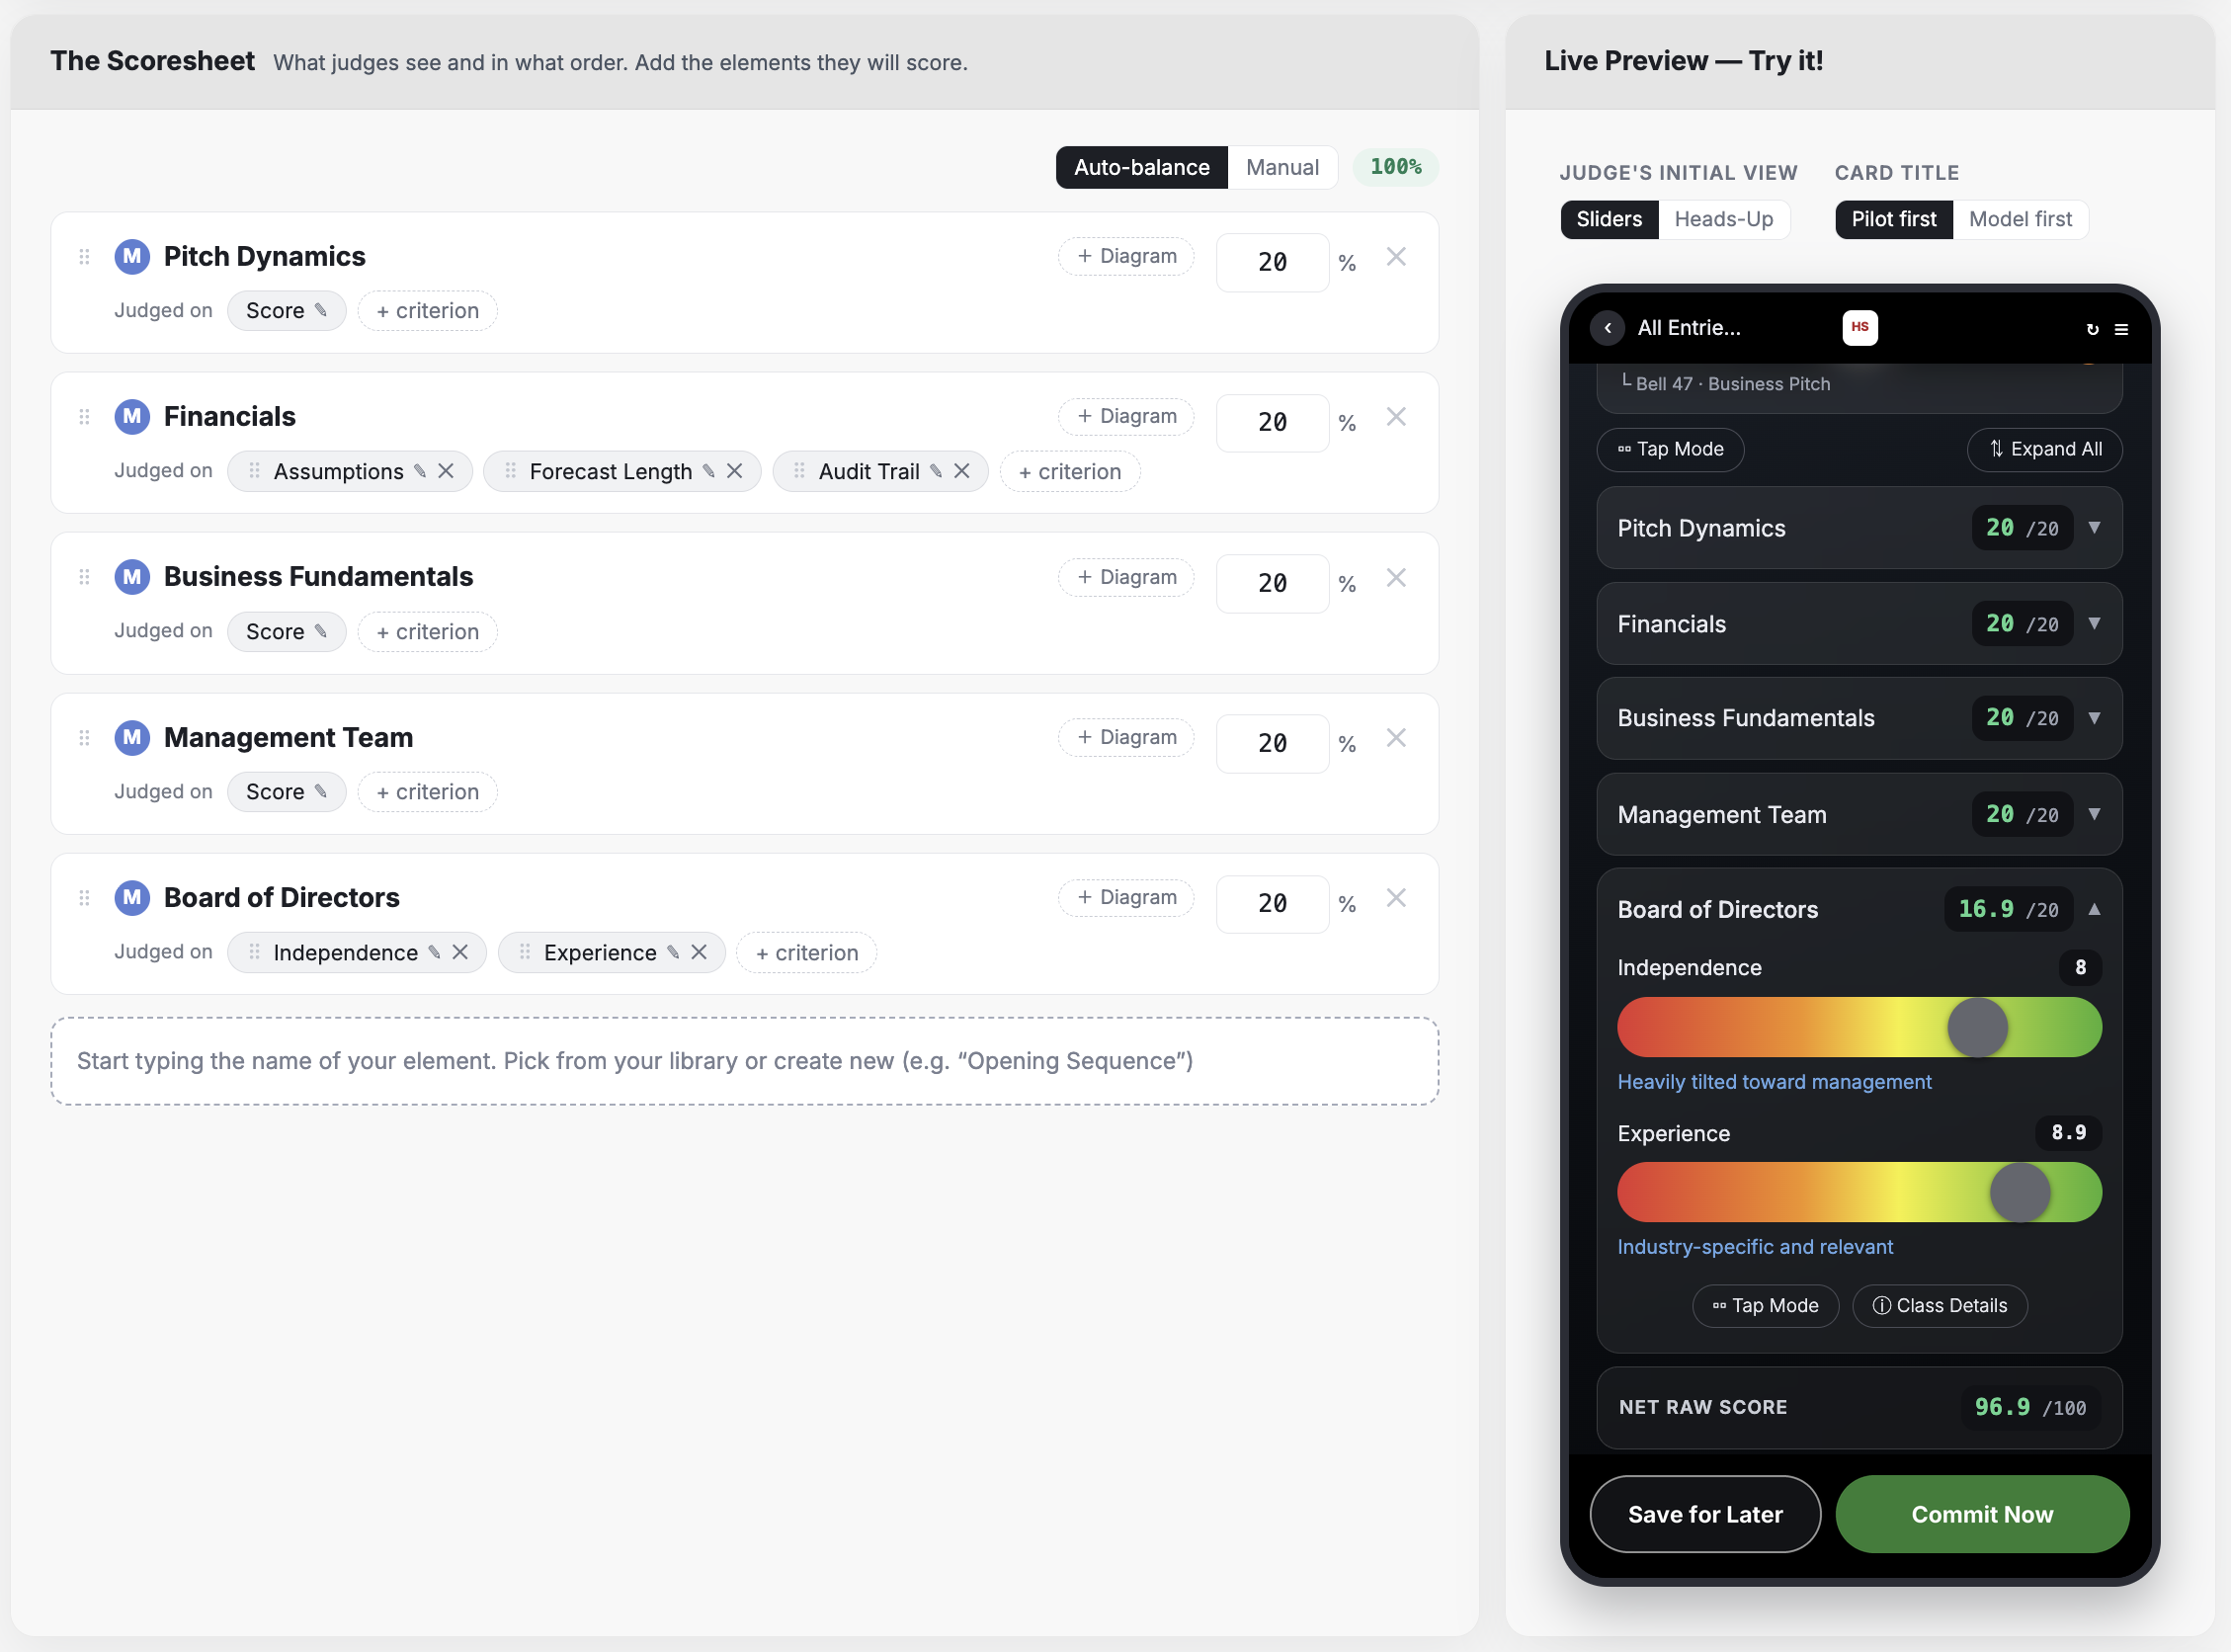The width and height of the screenshot is (2231, 1652).
Task: Focus the new element name input
Action: click(745, 1061)
